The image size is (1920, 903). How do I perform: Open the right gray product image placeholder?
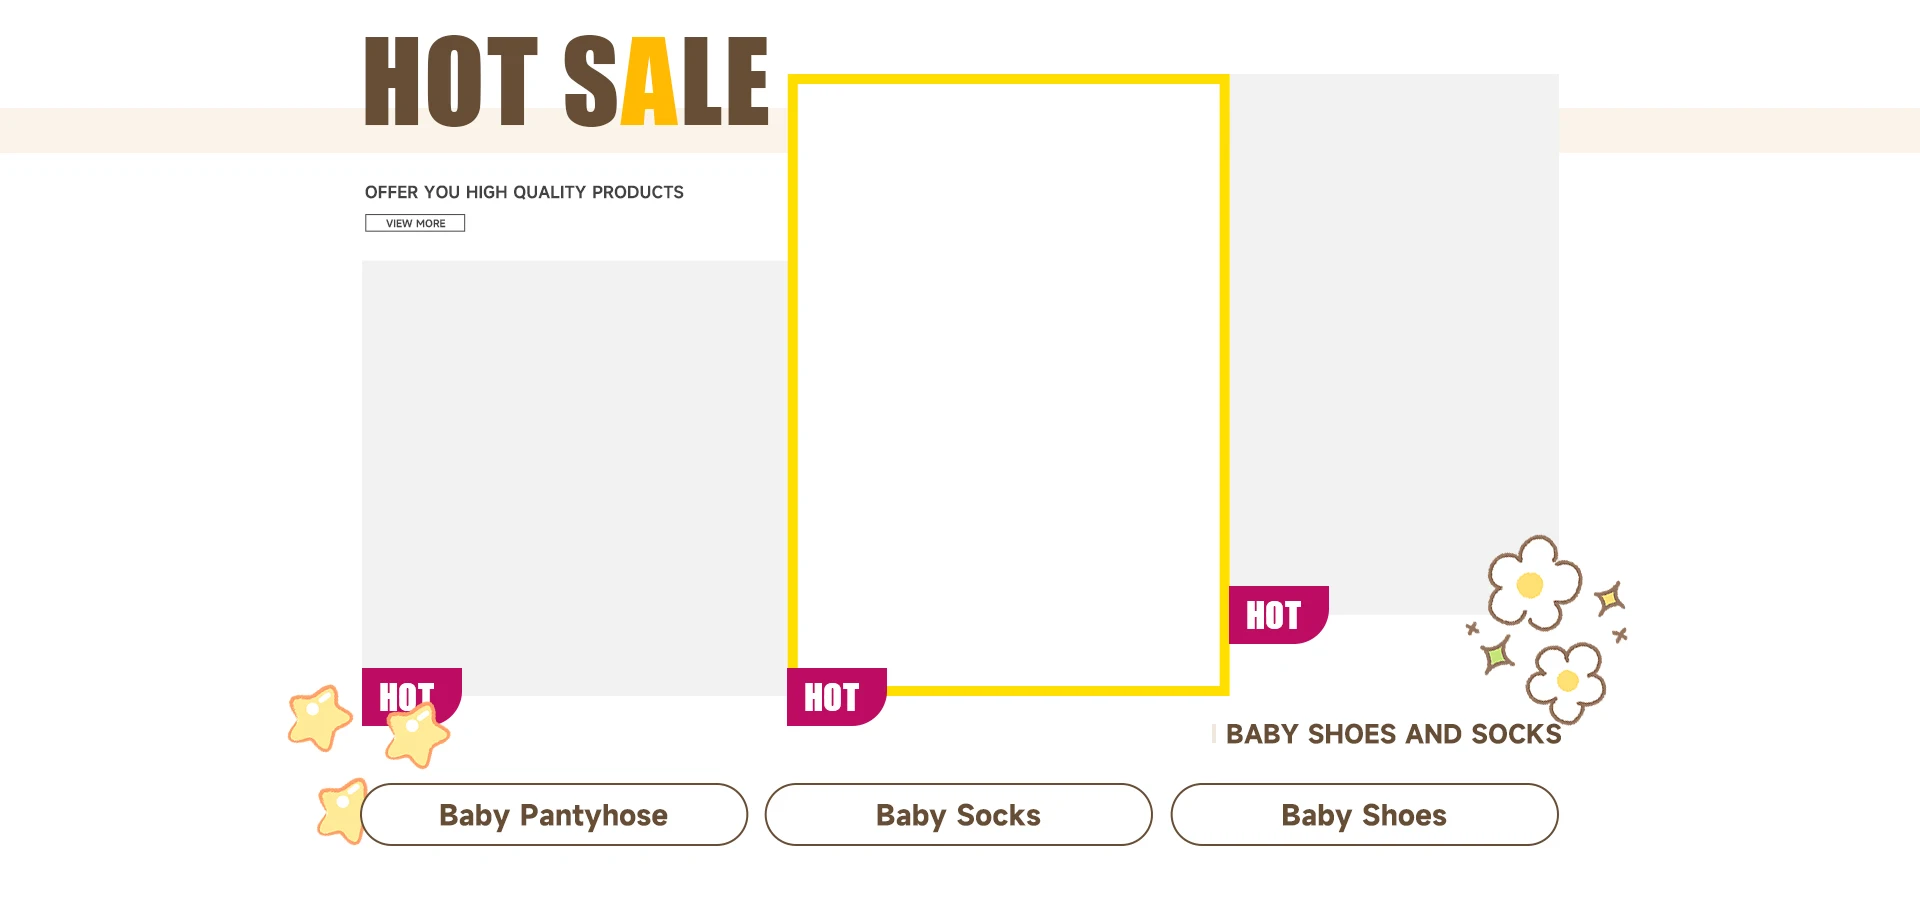[1394, 344]
